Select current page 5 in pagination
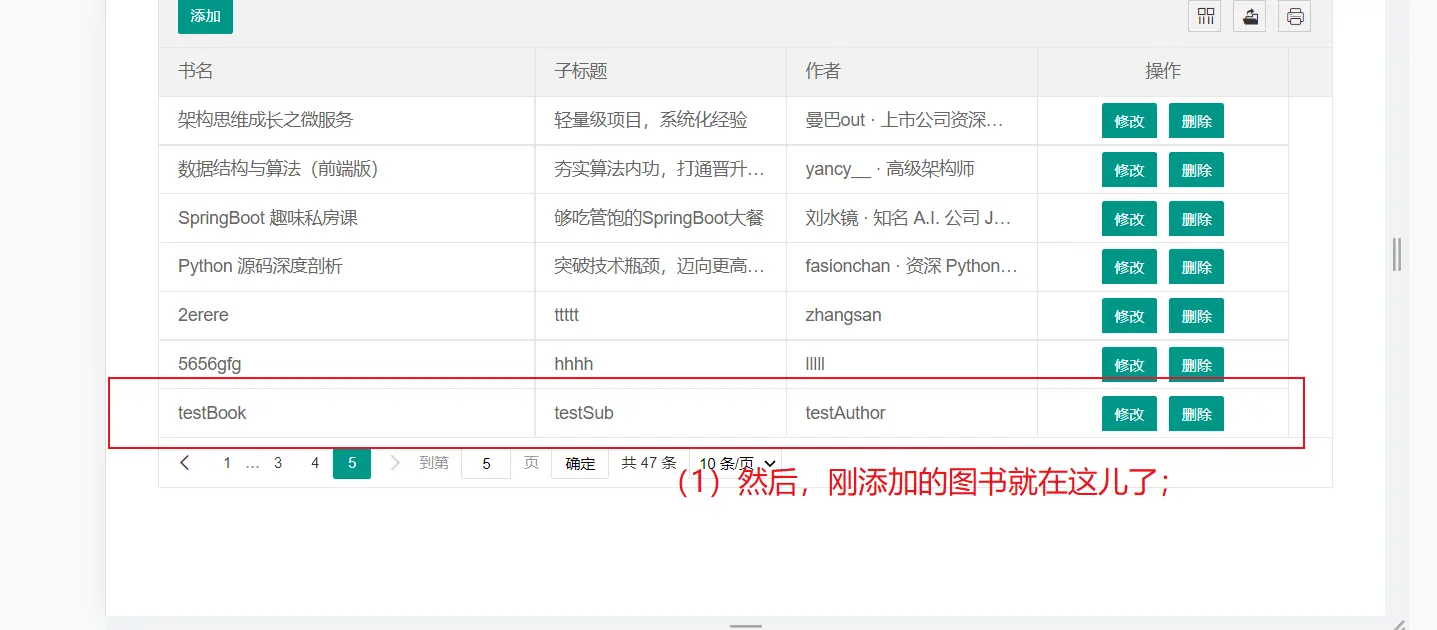The image size is (1437, 630). click(352, 463)
